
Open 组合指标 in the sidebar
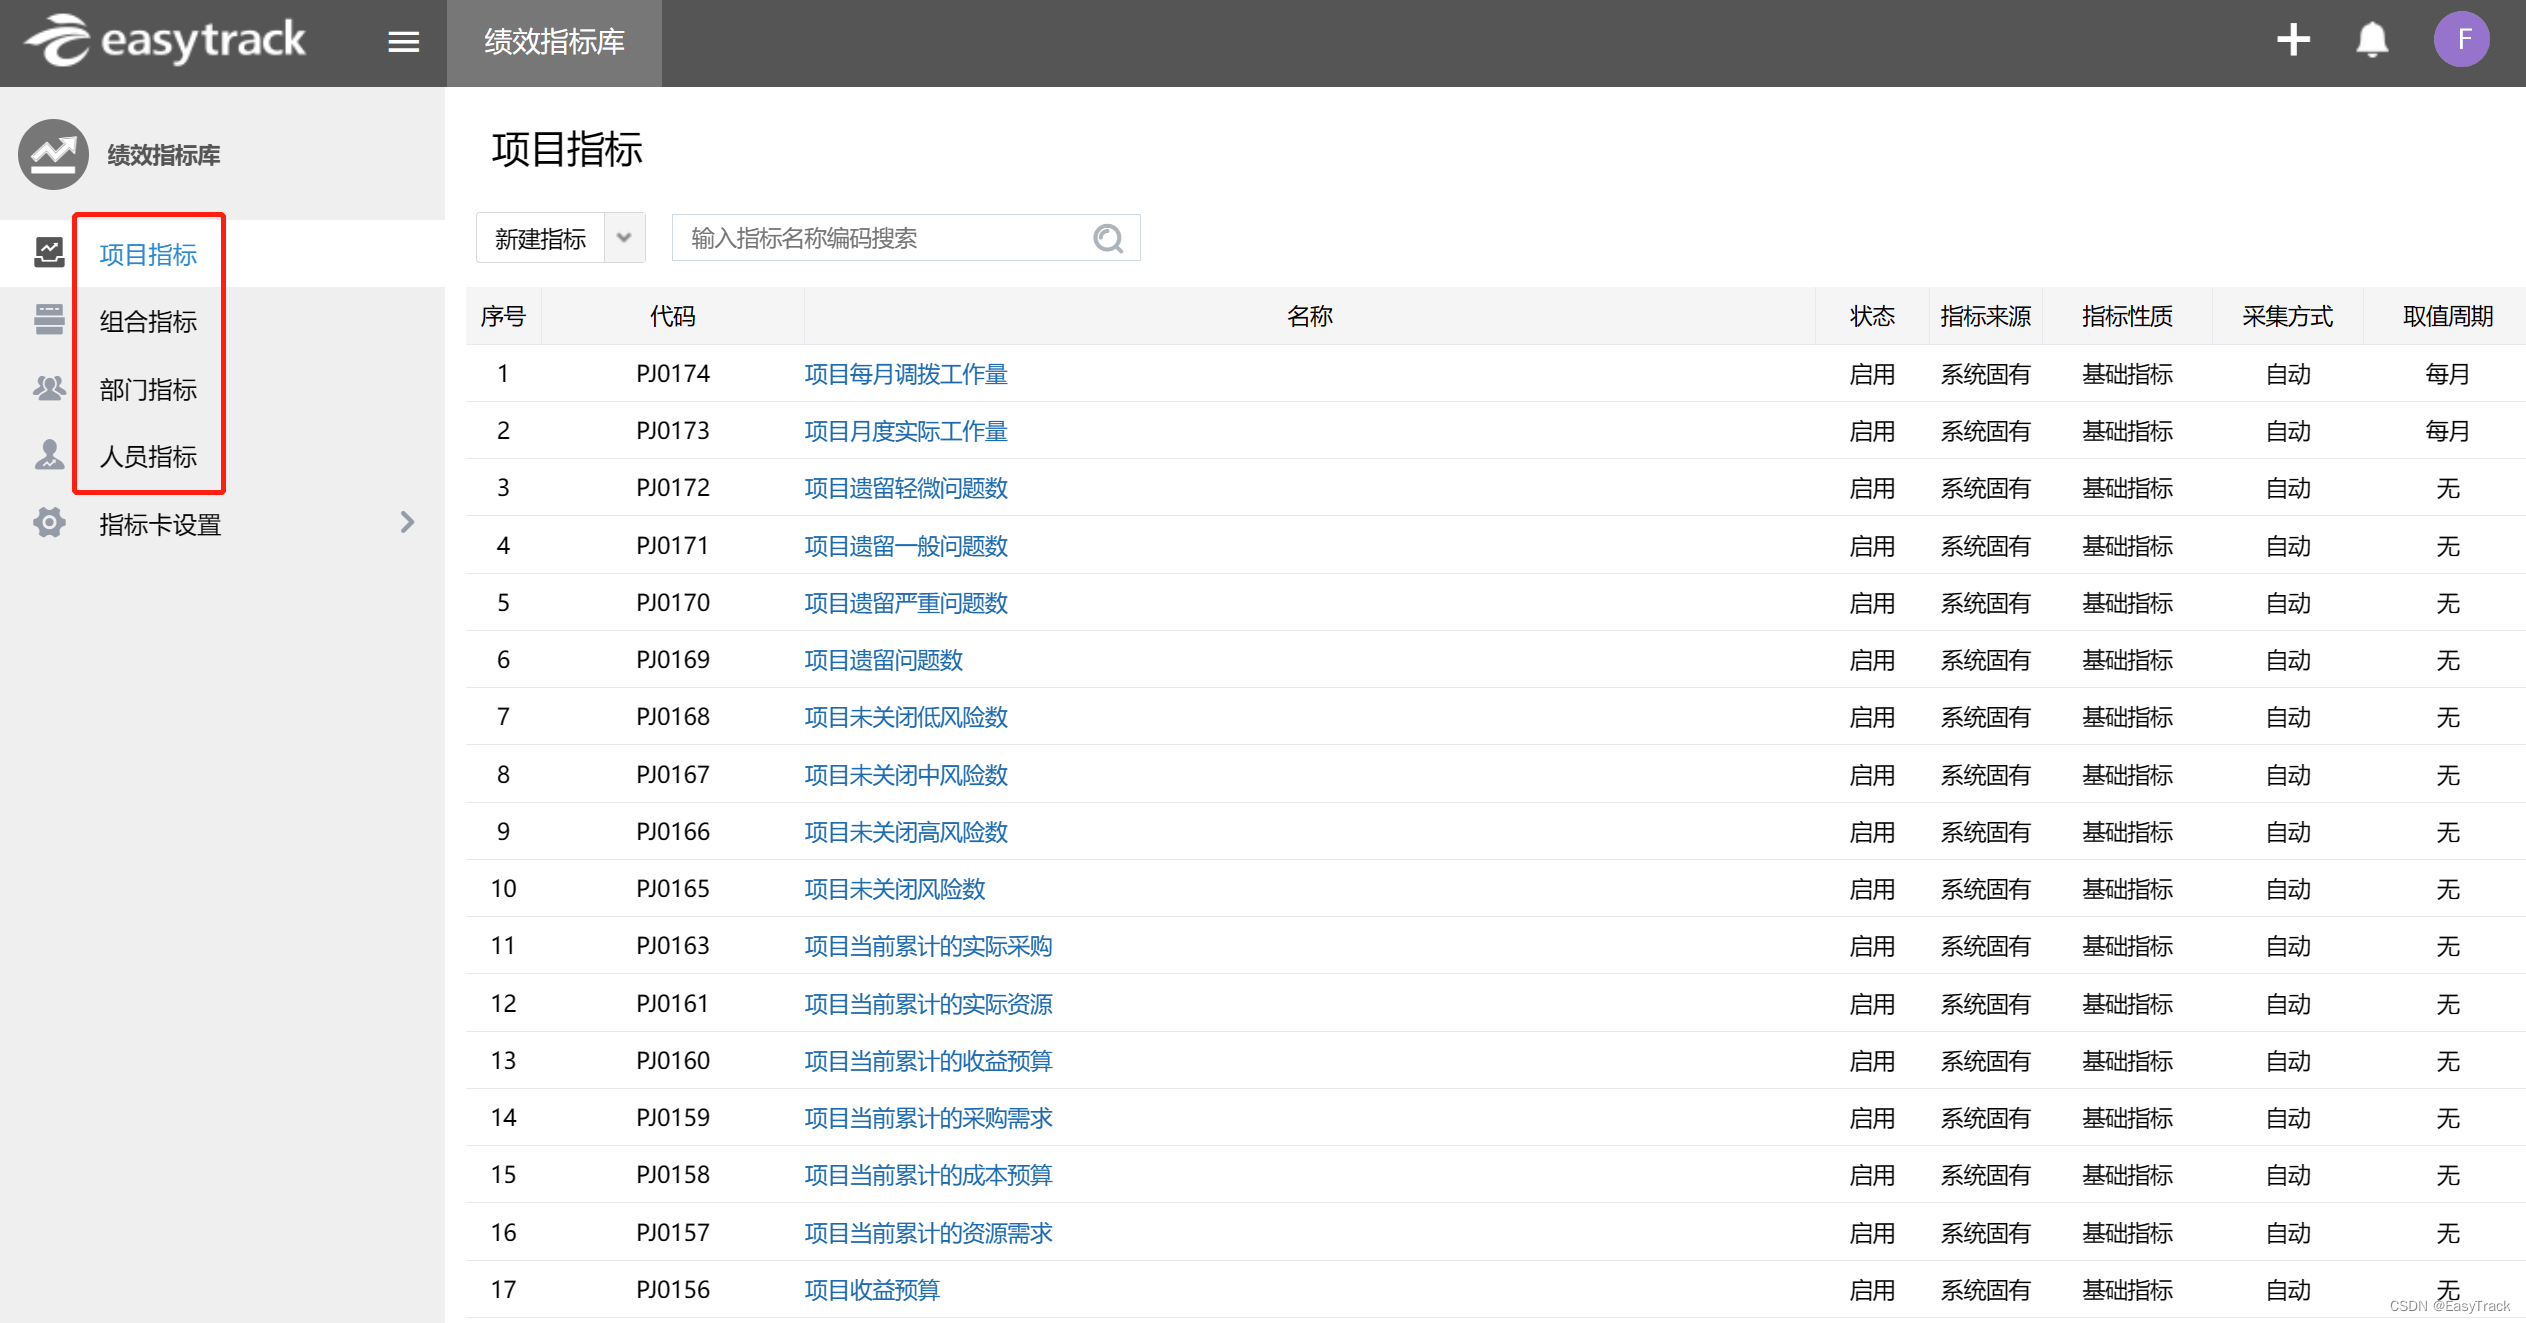click(x=148, y=321)
